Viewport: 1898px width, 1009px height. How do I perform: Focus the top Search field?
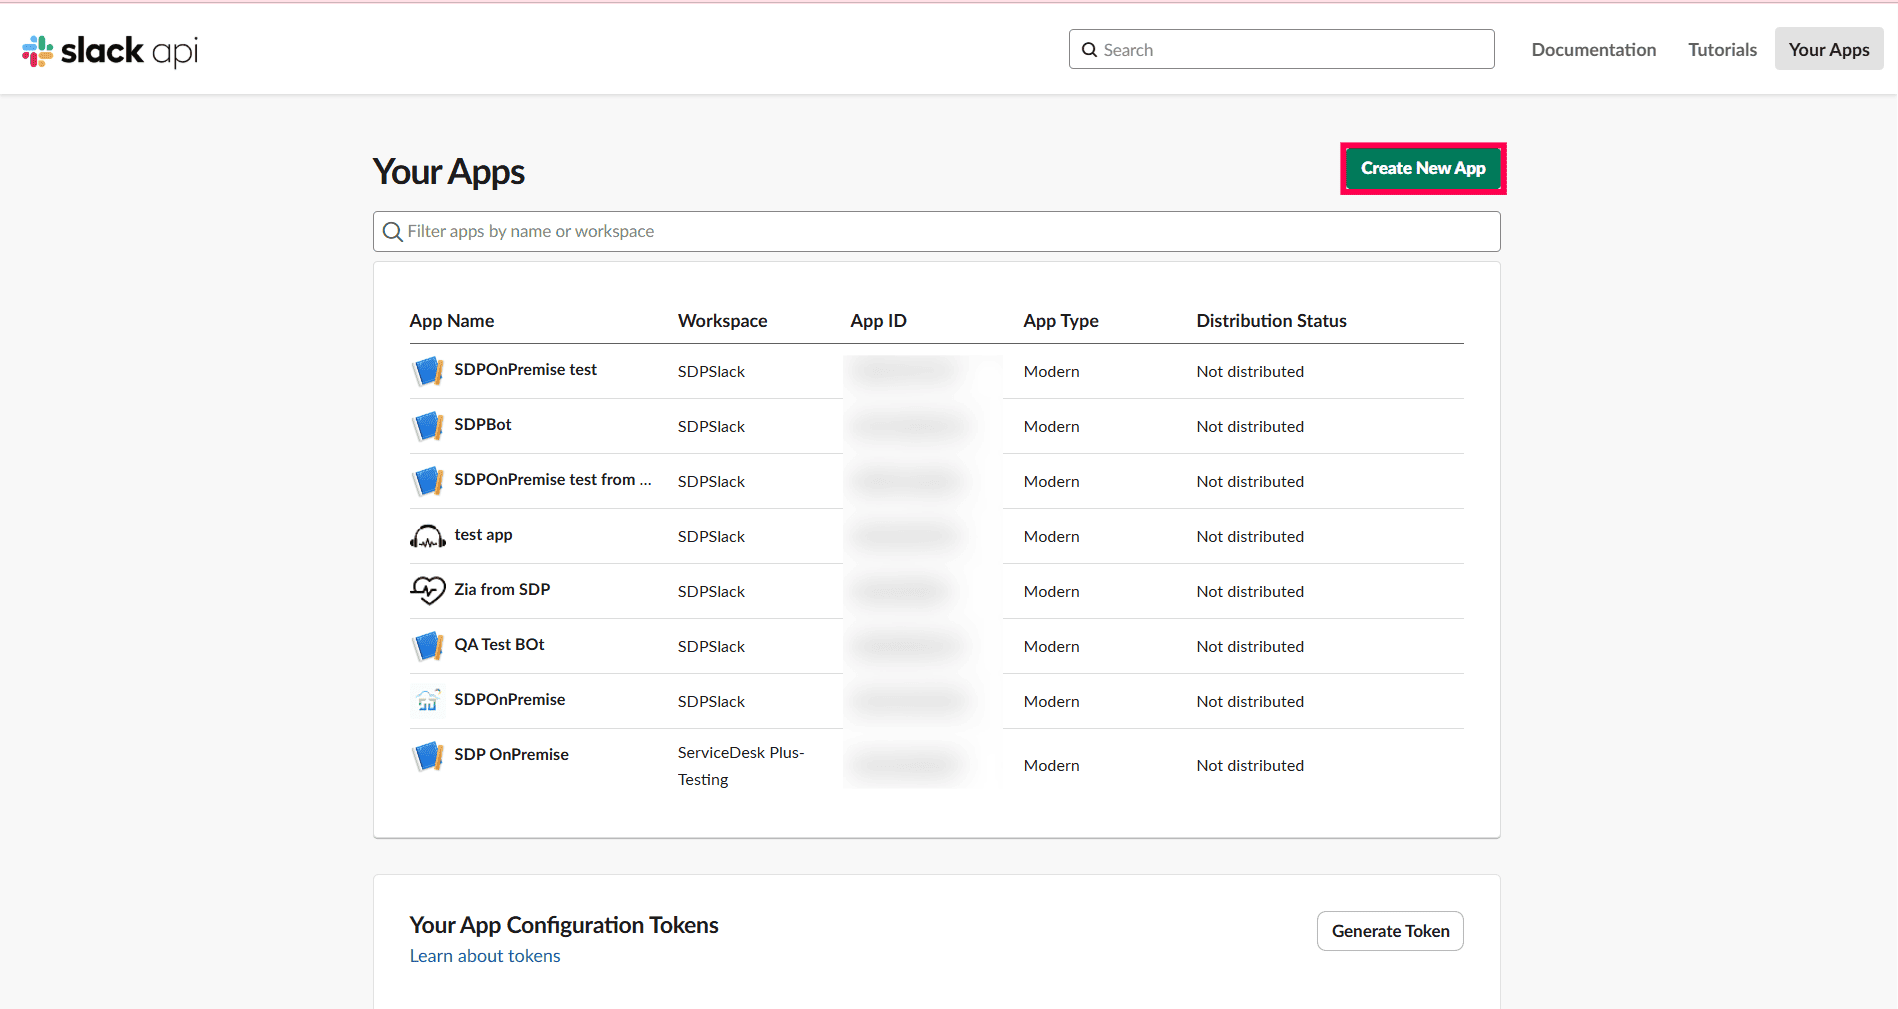pyautogui.click(x=1290, y=50)
